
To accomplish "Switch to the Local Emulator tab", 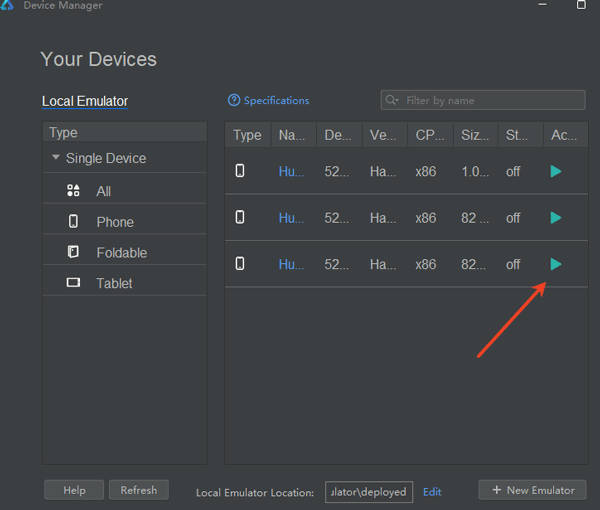I will coord(85,101).
